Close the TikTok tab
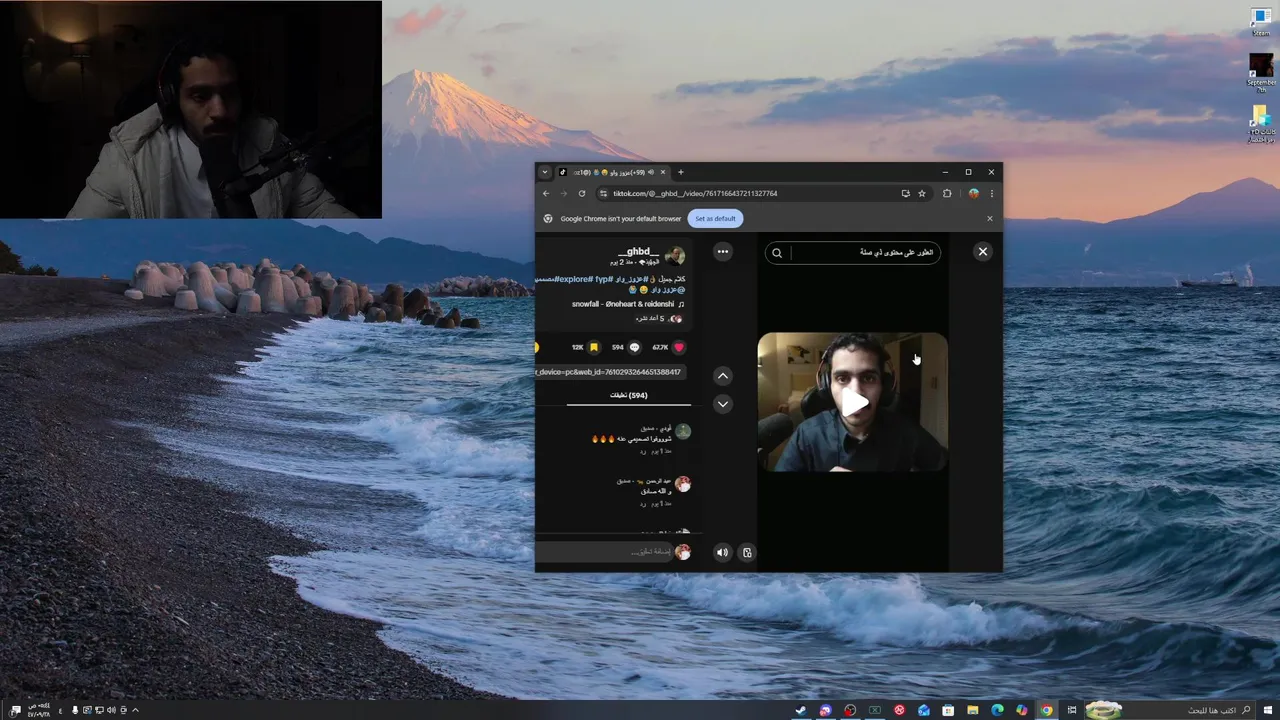The width and height of the screenshot is (1280, 720). click(662, 172)
